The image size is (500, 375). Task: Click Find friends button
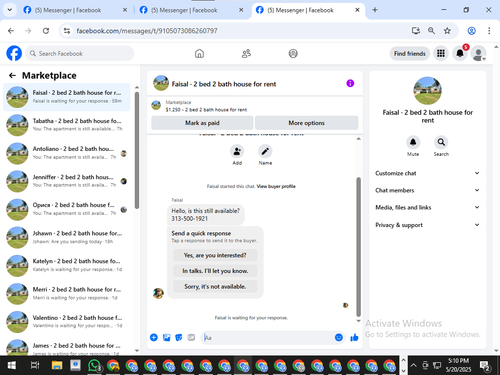410,53
